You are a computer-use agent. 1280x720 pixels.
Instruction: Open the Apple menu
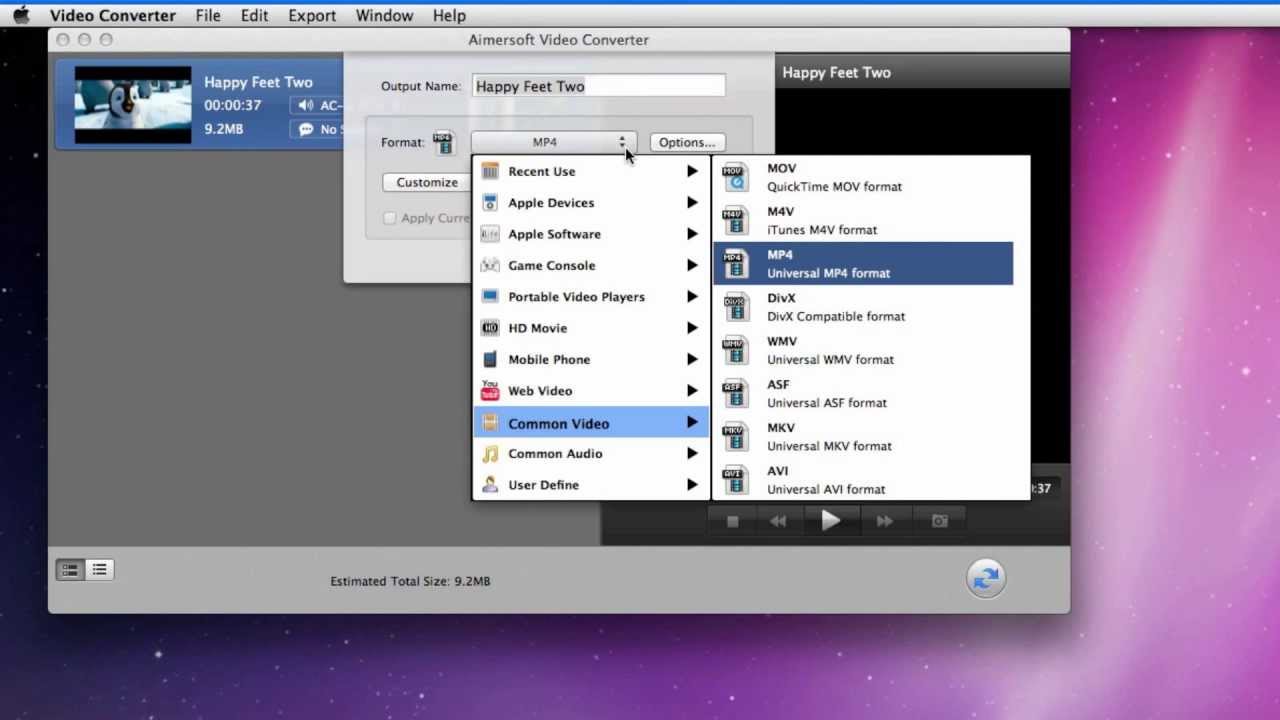coord(21,15)
